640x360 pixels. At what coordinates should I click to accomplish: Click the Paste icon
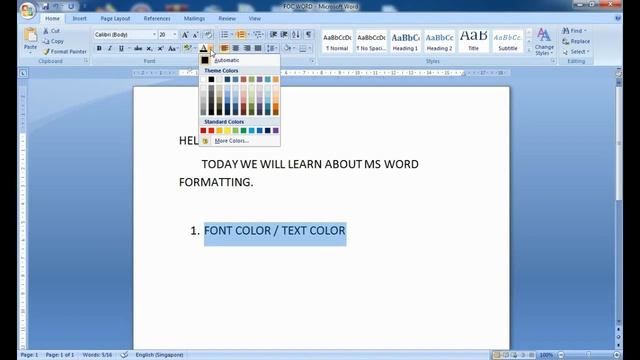pyautogui.click(x=30, y=36)
